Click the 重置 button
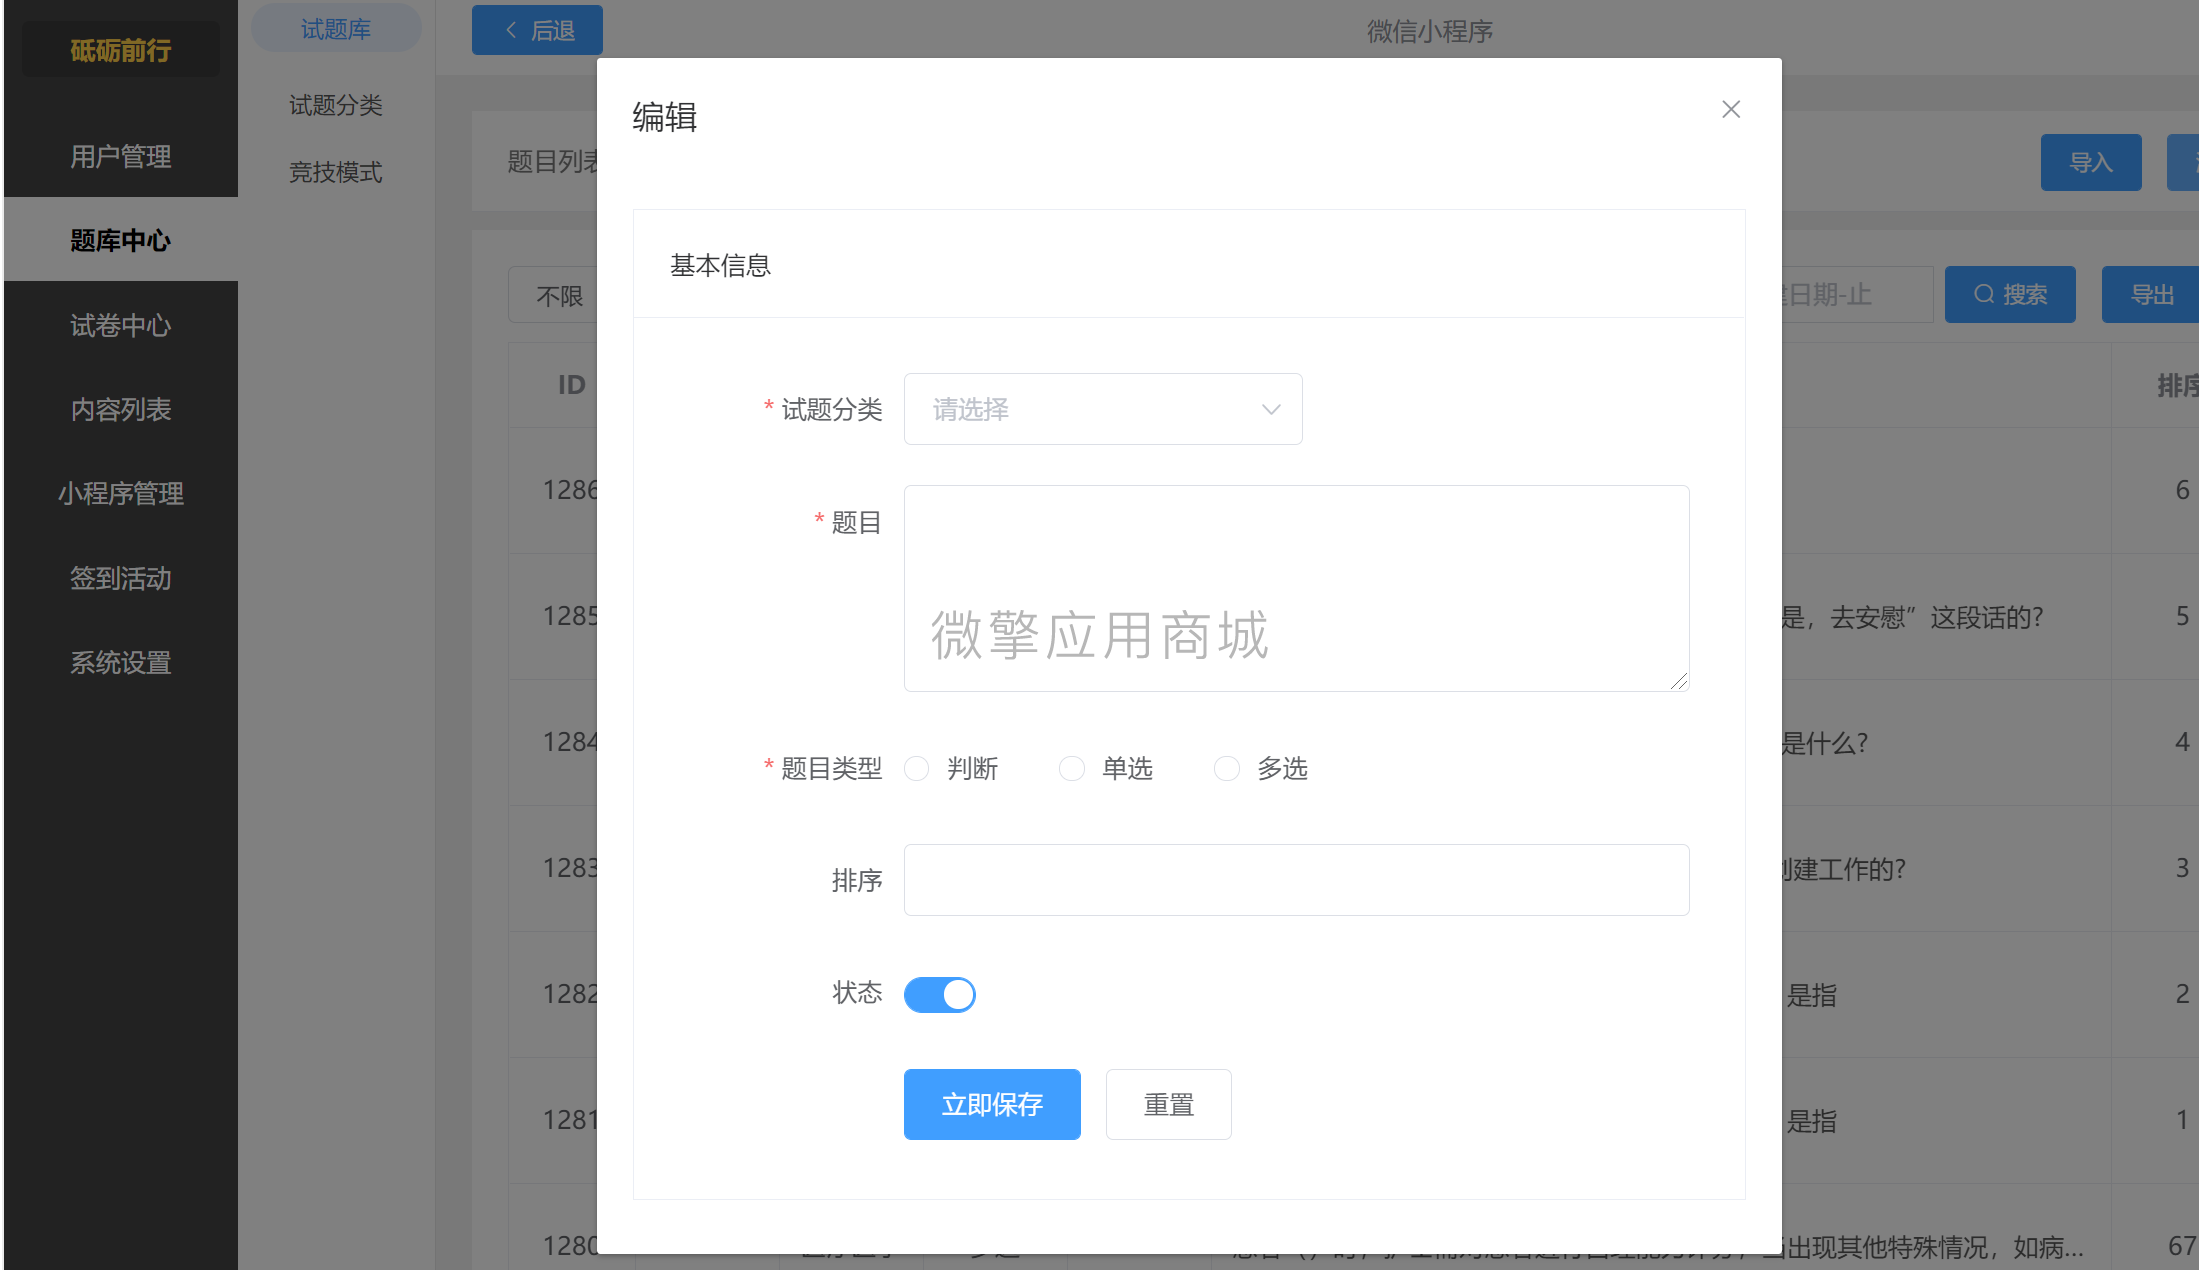This screenshot has height=1270, width=2199. click(1168, 1104)
